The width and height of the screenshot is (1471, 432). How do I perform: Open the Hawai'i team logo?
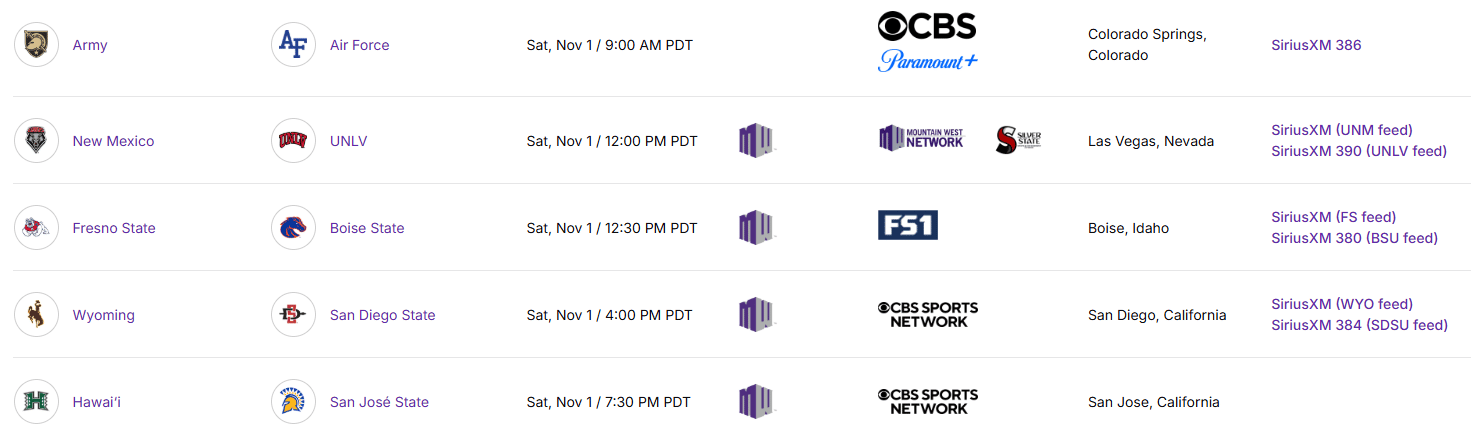click(x=36, y=402)
